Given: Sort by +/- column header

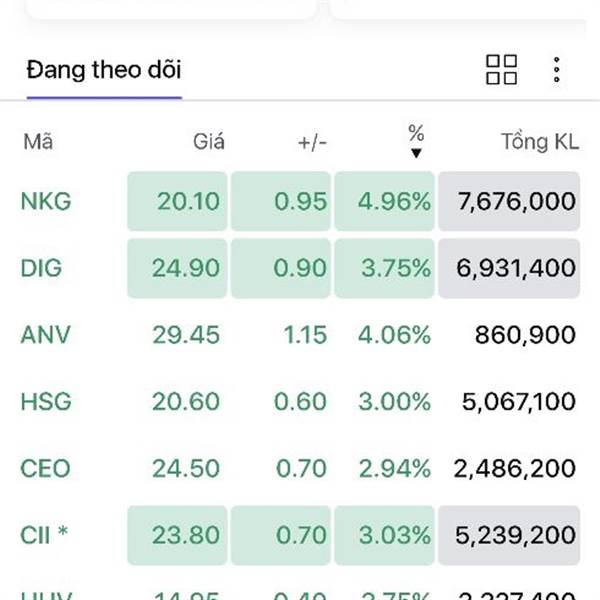Looking at the screenshot, I should (312, 143).
